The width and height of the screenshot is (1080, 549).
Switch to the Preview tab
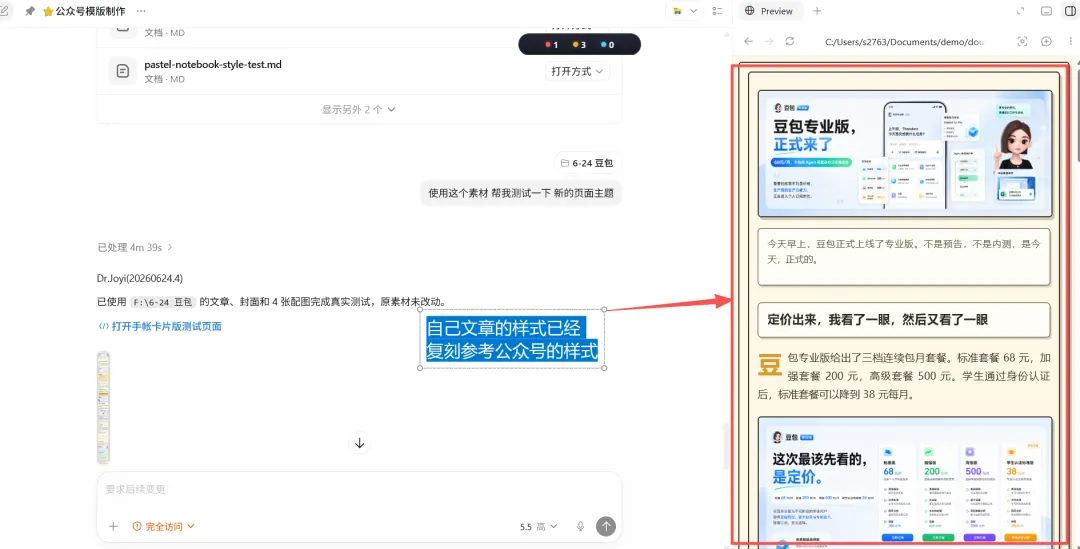769,11
